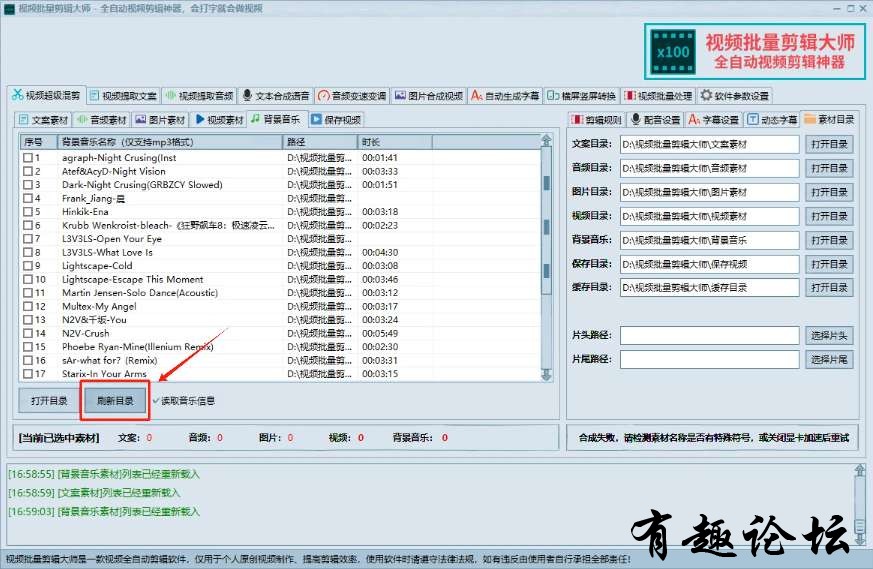This screenshot has width=873, height=569.
Task: Click the microphone icon on 文本合成语音 tab
Action: [247, 96]
